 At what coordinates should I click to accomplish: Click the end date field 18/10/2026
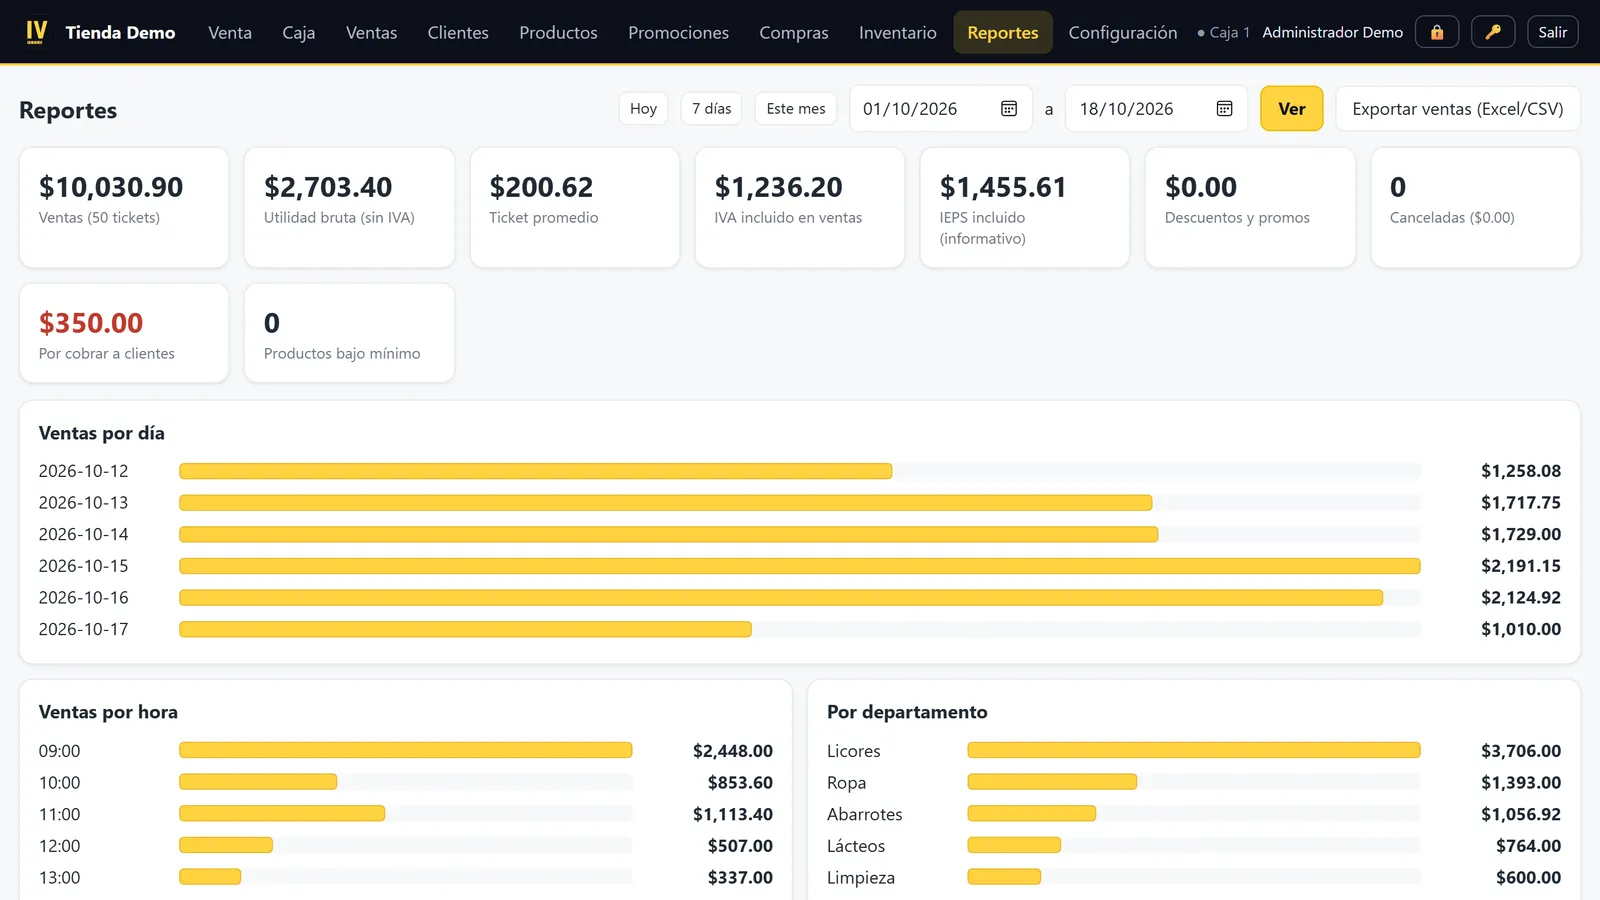coord(1156,109)
